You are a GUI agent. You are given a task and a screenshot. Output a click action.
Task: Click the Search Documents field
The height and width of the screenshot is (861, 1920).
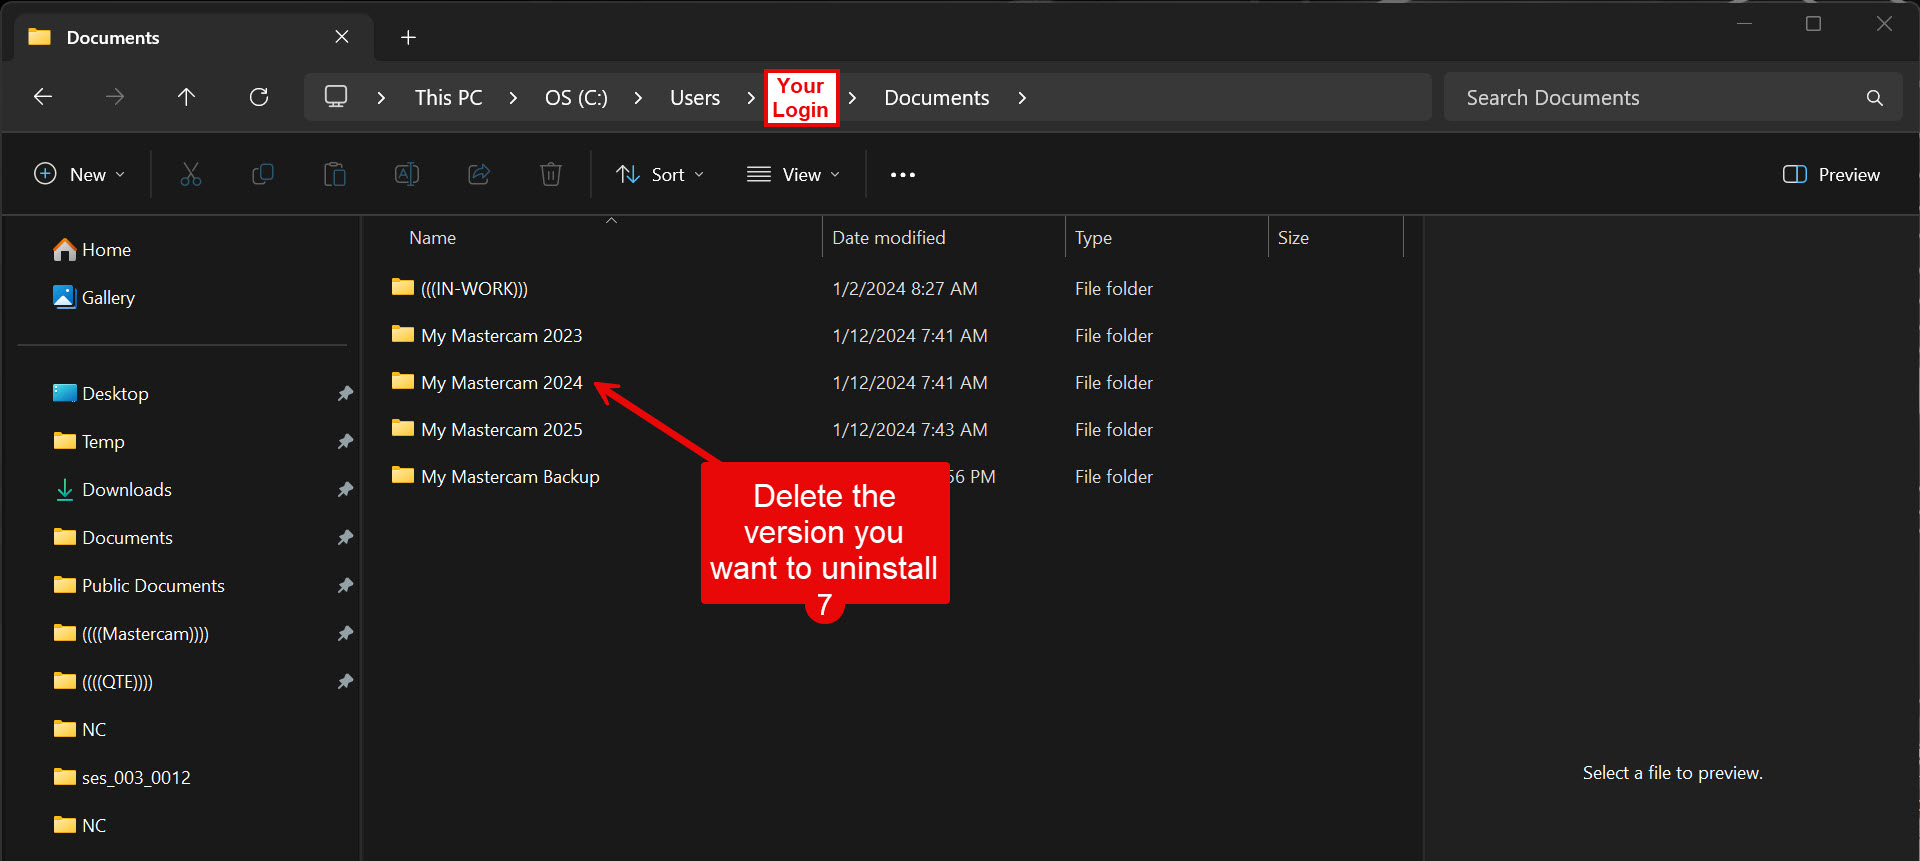(1673, 98)
